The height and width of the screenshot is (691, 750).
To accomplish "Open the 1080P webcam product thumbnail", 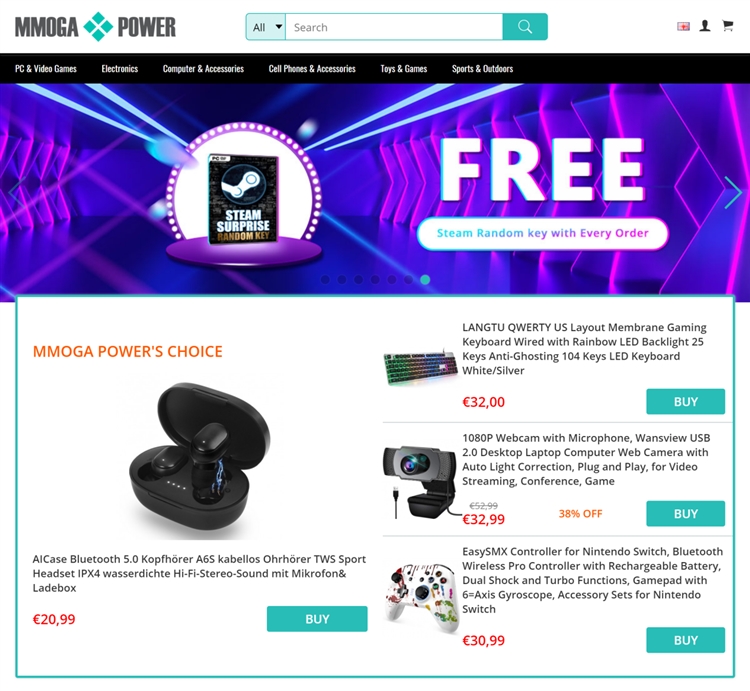I will (420, 482).
